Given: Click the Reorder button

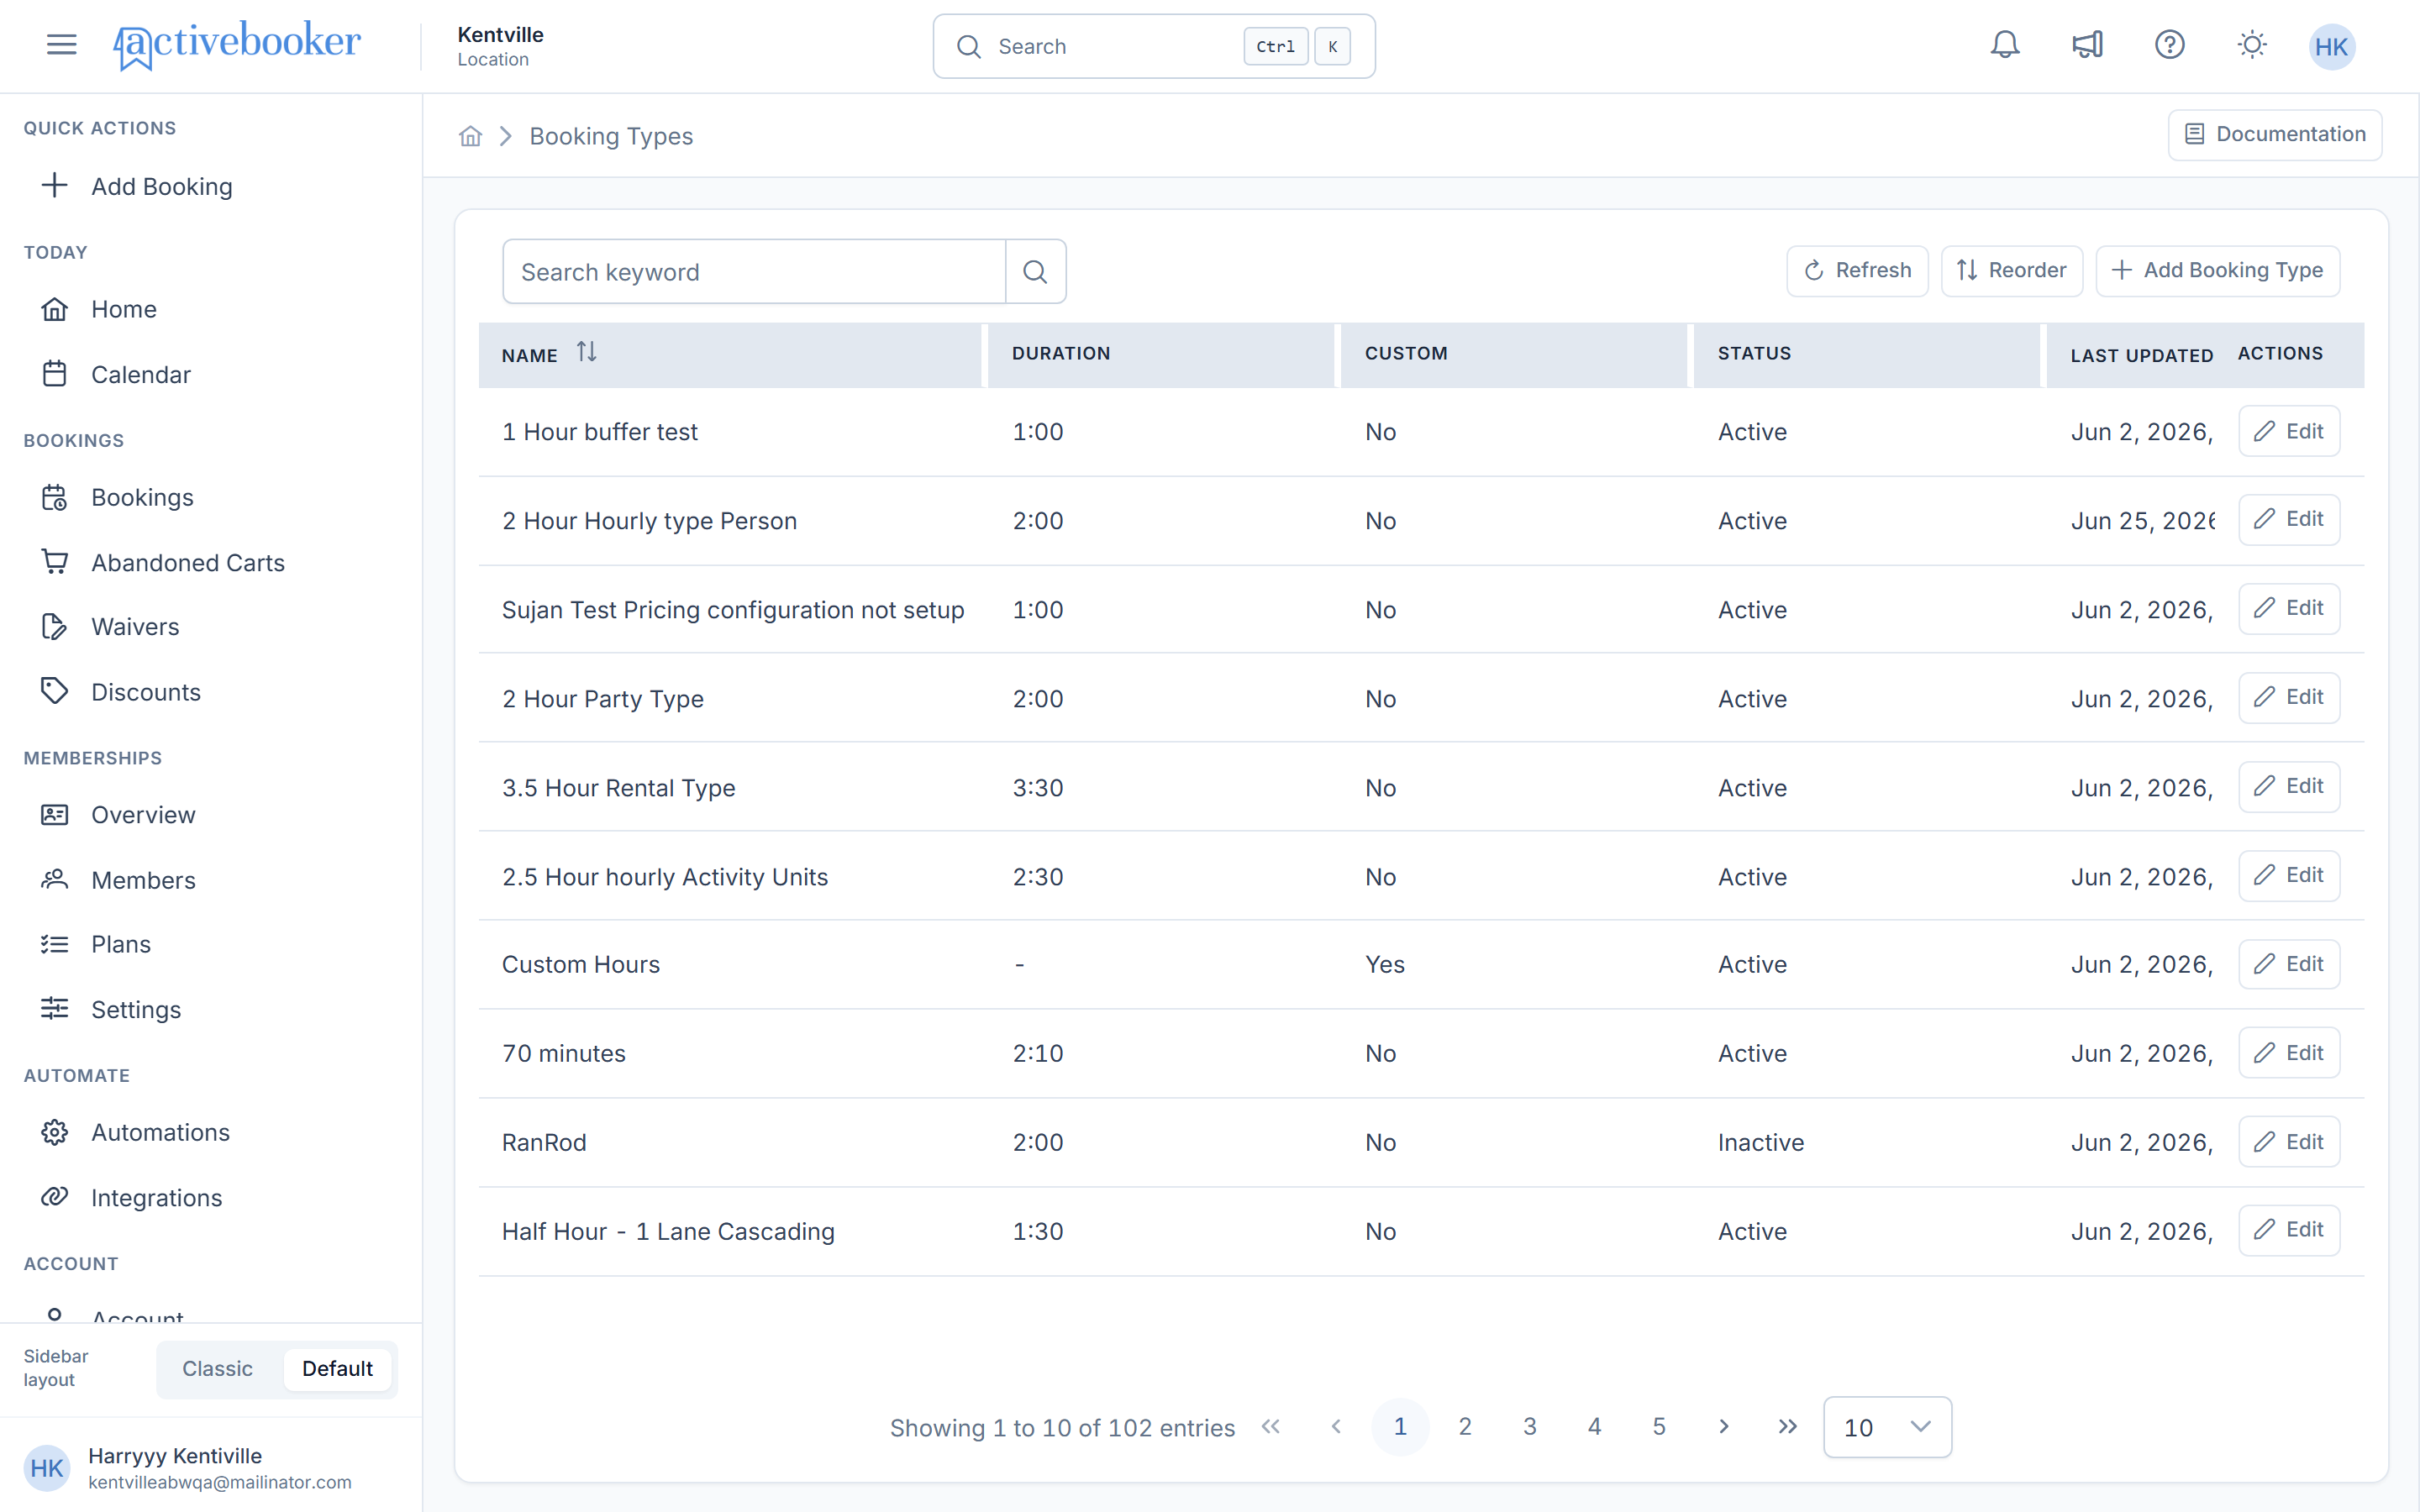Looking at the screenshot, I should [x=2011, y=271].
